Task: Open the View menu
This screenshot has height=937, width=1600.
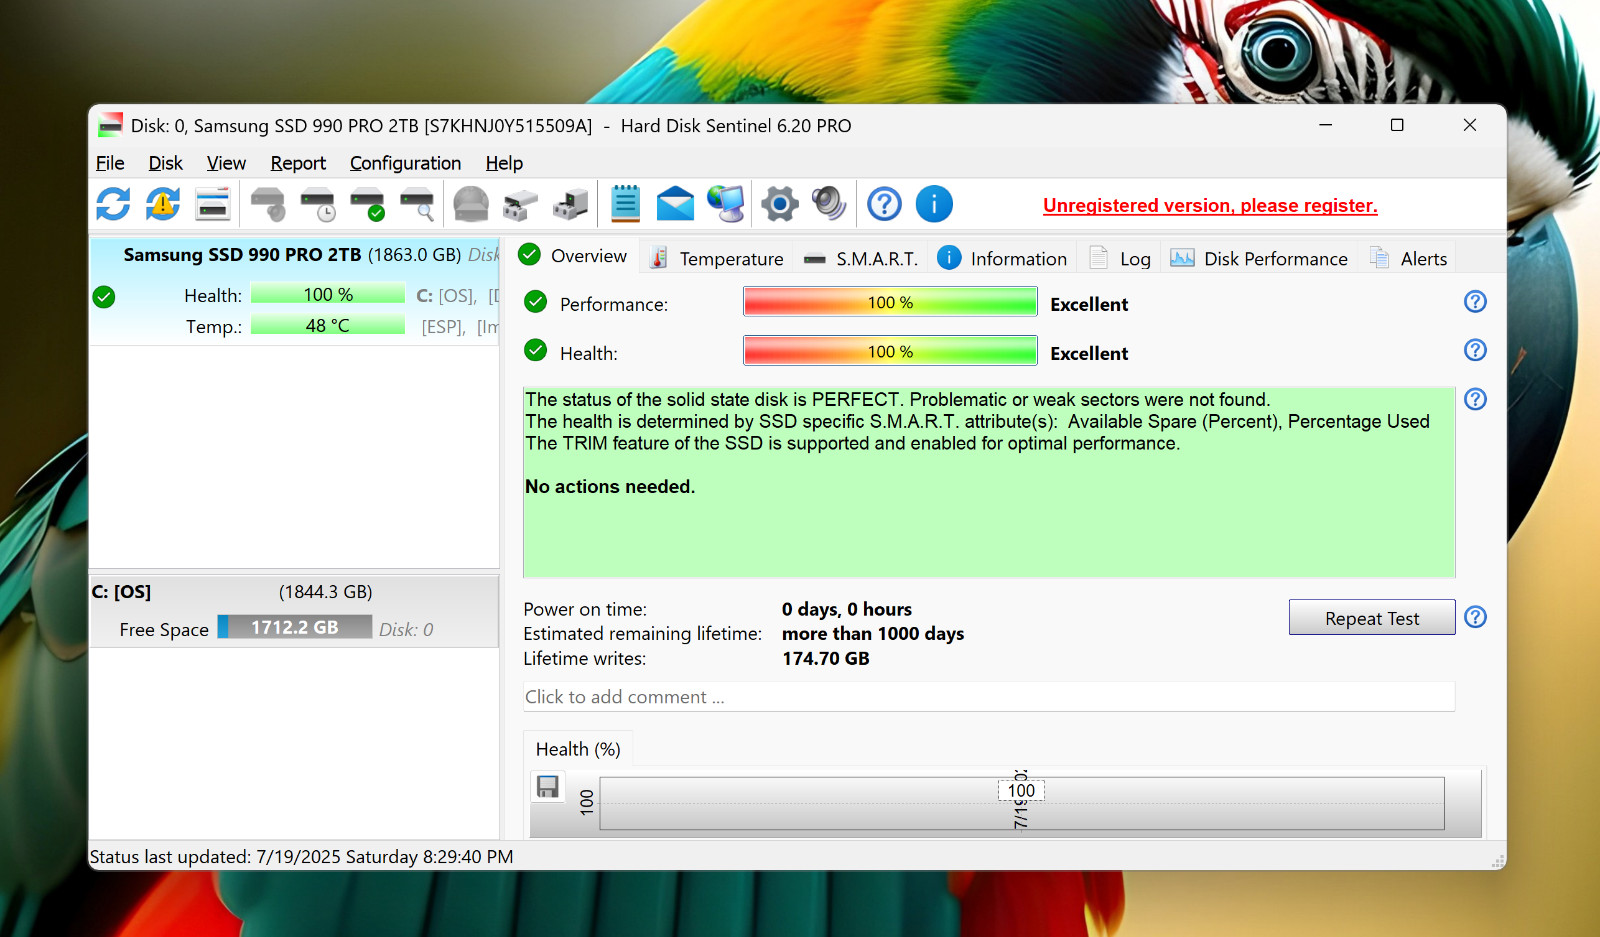Action: point(226,163)
